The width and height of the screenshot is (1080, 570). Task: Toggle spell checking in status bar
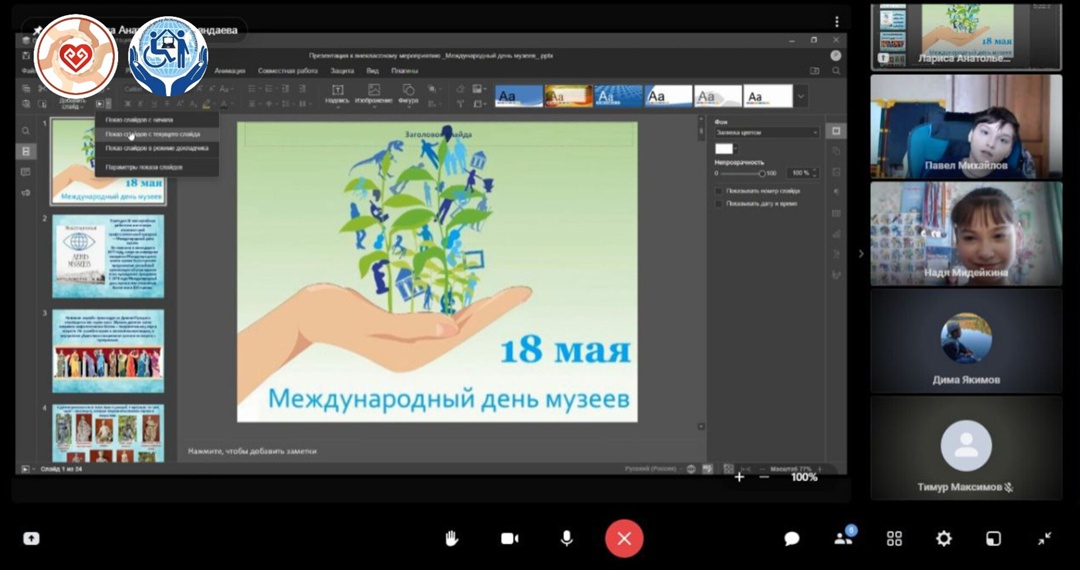[707, 469]
